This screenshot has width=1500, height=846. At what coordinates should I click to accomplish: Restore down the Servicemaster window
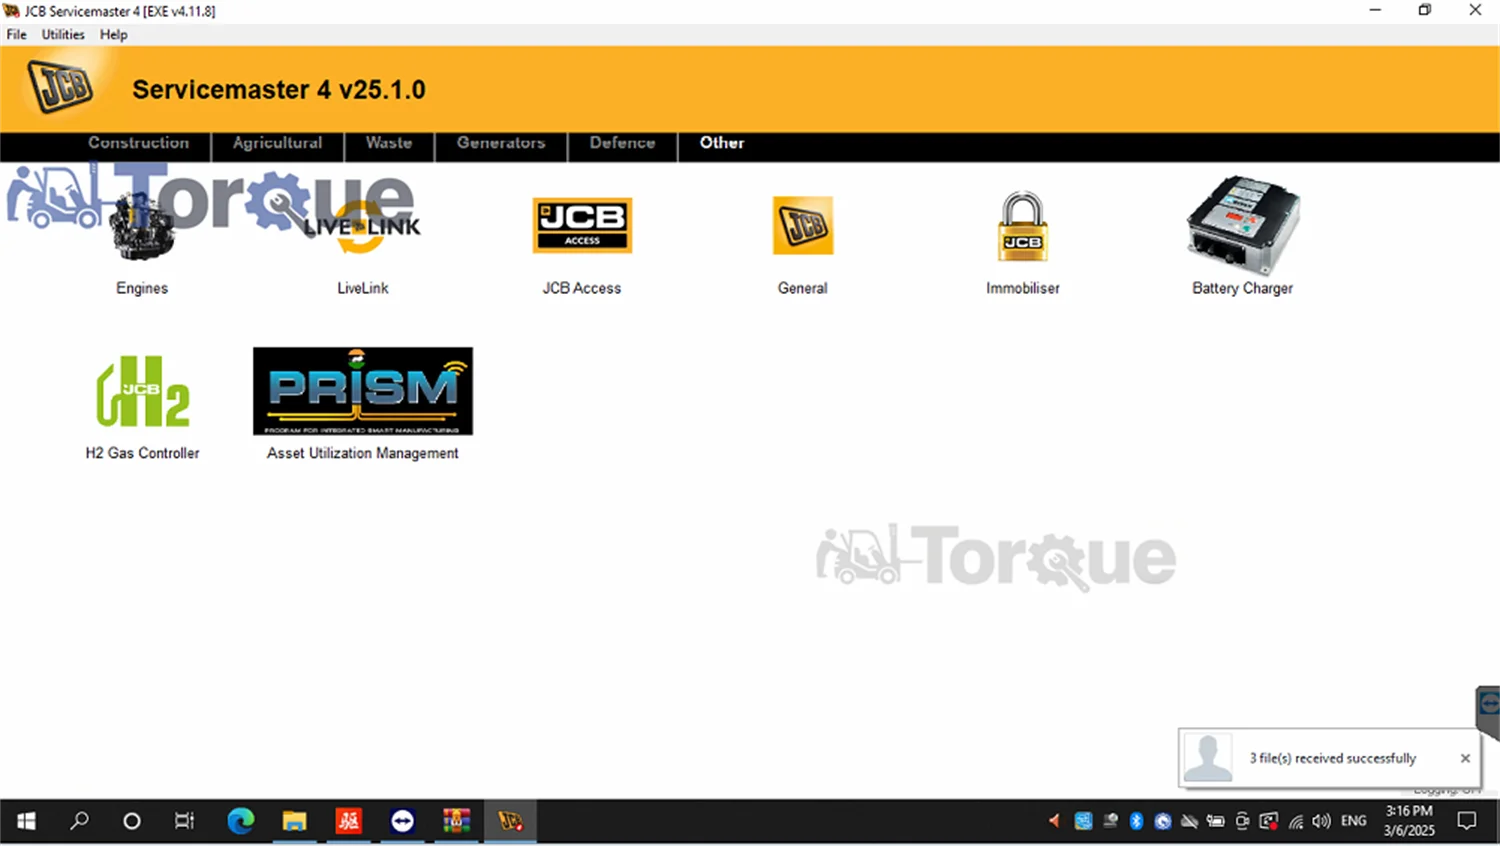click(x=1425, y=10)
